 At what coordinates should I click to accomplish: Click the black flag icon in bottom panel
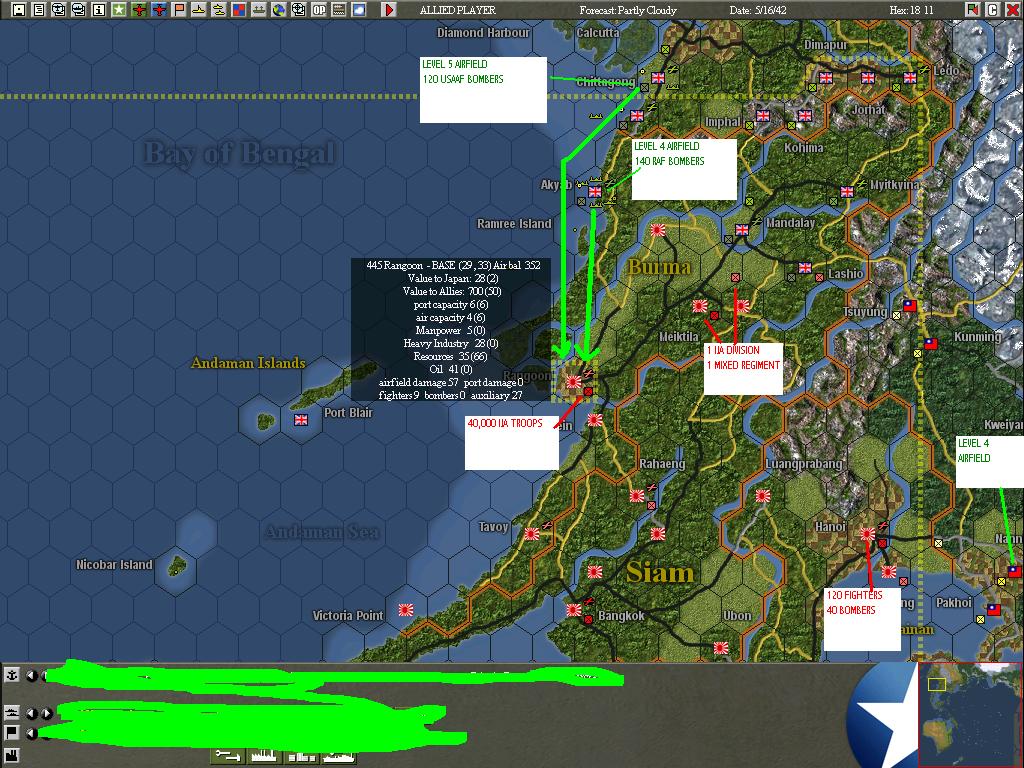[12, 733]
